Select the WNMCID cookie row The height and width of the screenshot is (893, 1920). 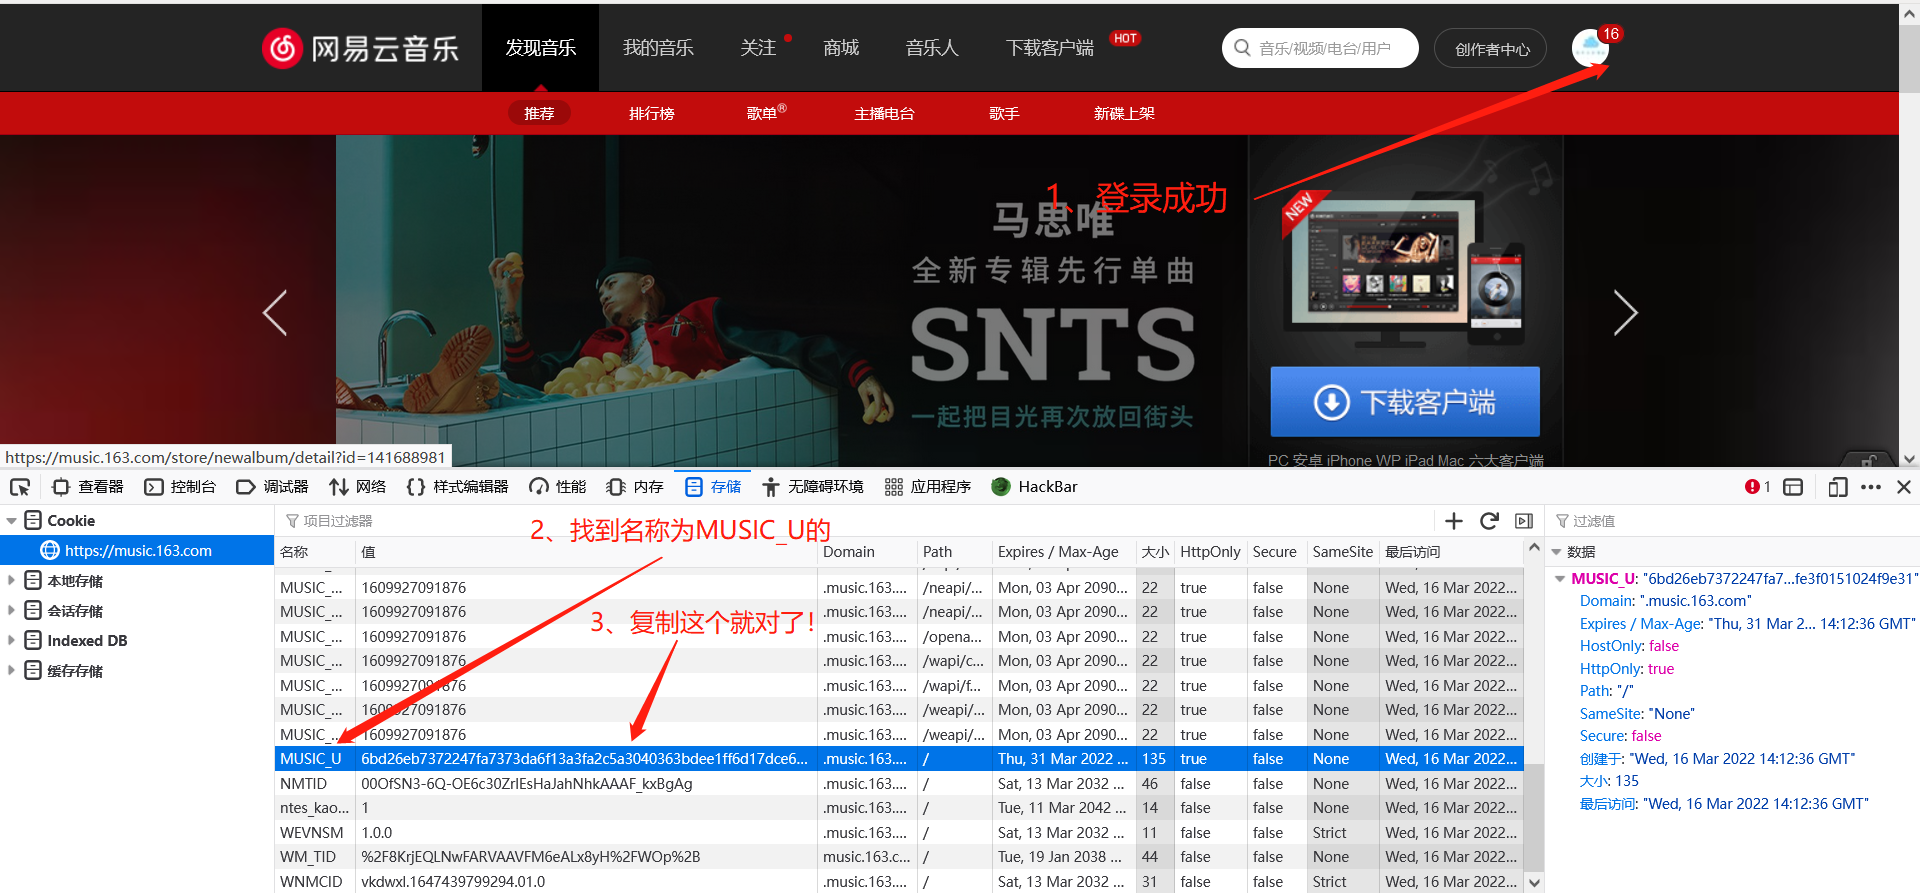(x=899, y=882)
